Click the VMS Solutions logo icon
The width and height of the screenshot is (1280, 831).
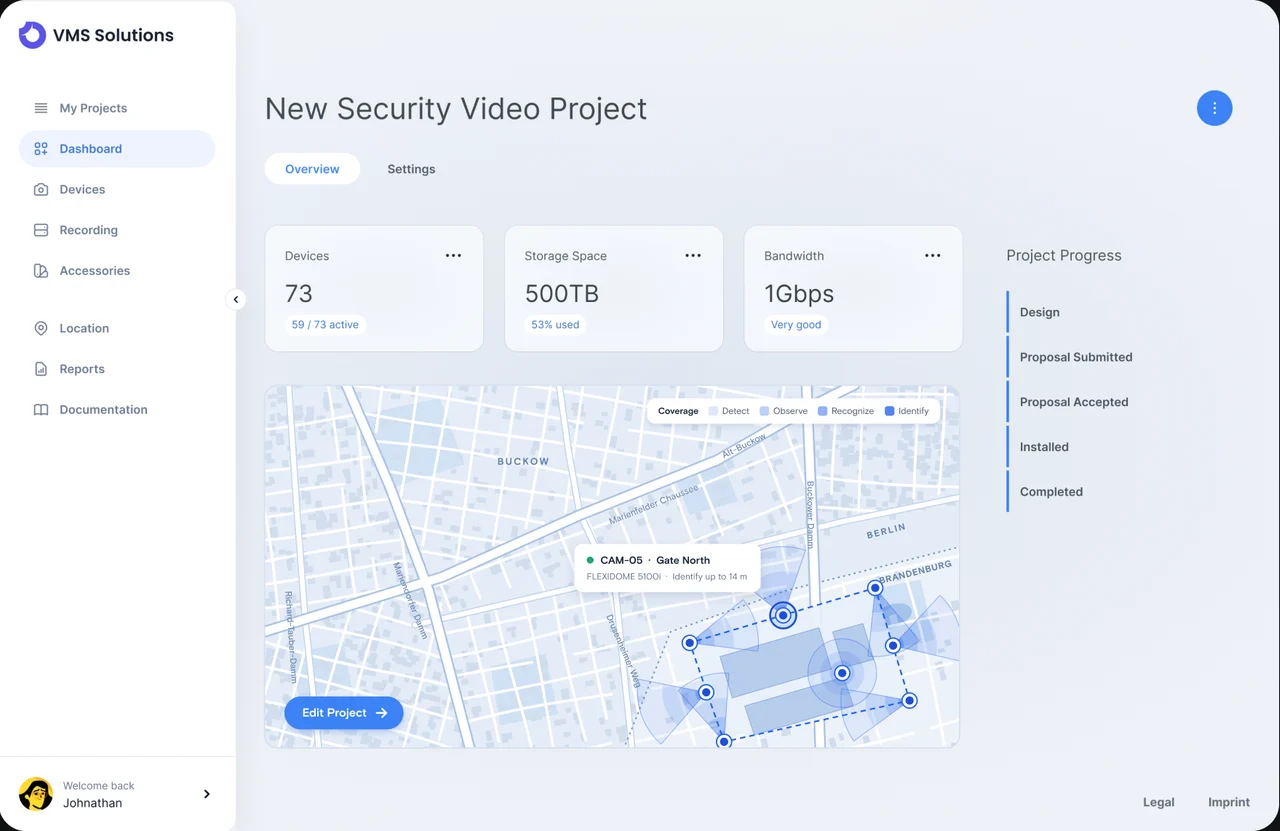click(32, 35)
